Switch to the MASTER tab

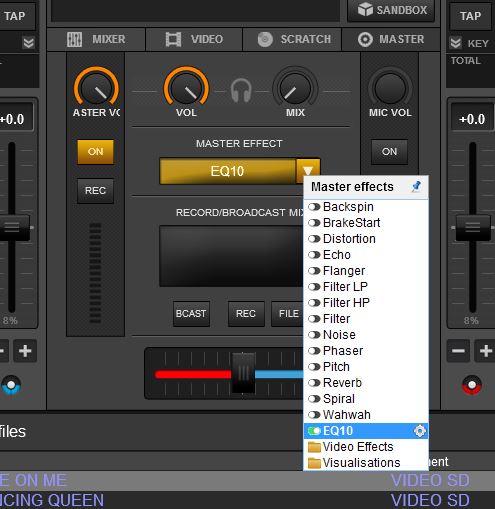coord(391,39)
